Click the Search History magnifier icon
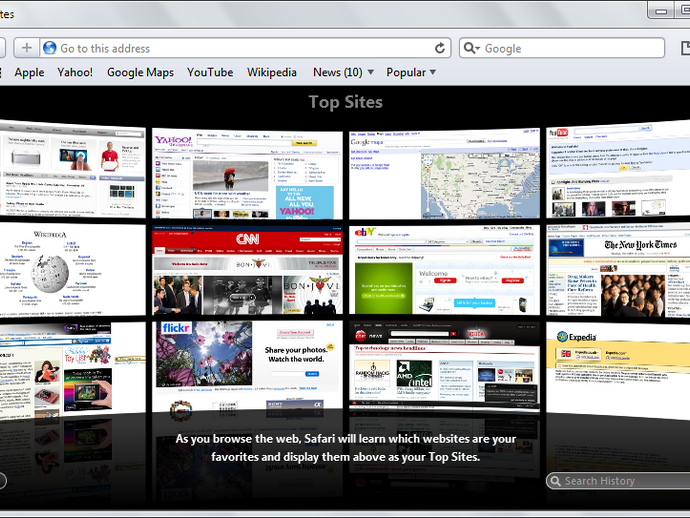Viewport: 690px width, 518px height. 556,481
